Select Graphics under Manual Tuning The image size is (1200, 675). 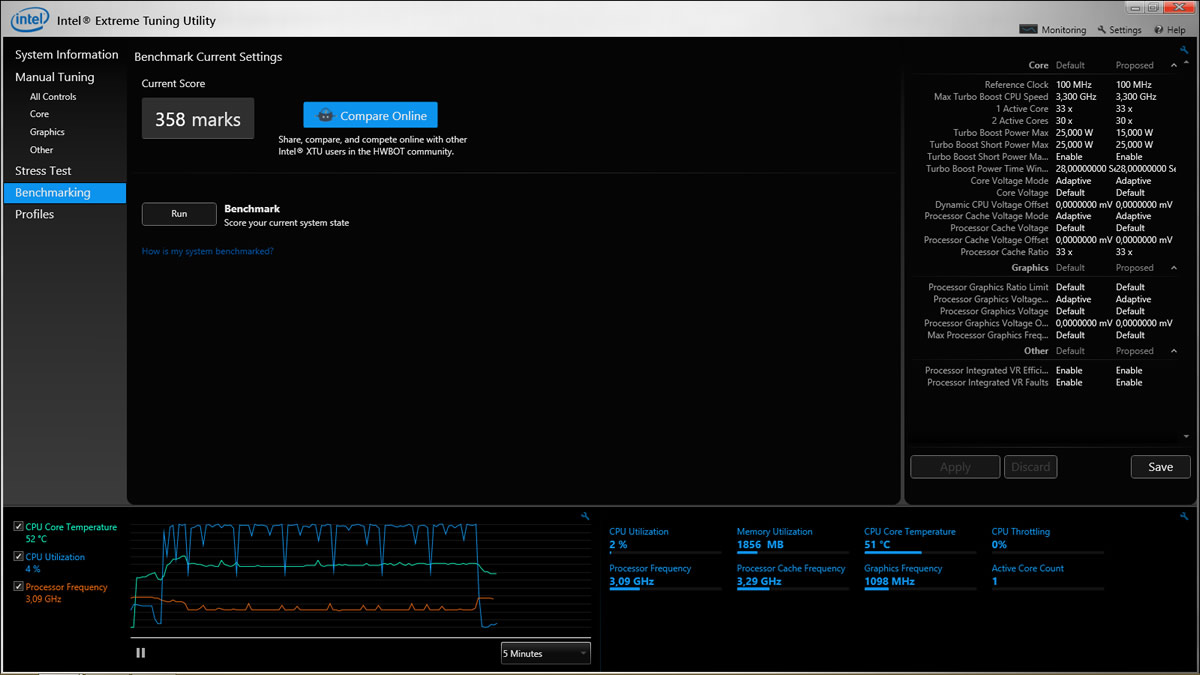pos(47,132)
